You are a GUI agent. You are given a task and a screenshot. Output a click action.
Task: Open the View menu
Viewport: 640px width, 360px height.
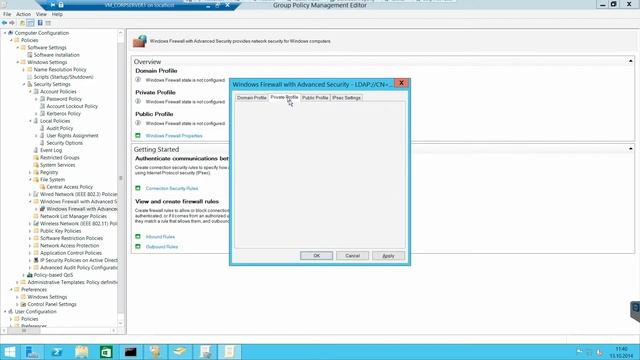tap(41, 14)
